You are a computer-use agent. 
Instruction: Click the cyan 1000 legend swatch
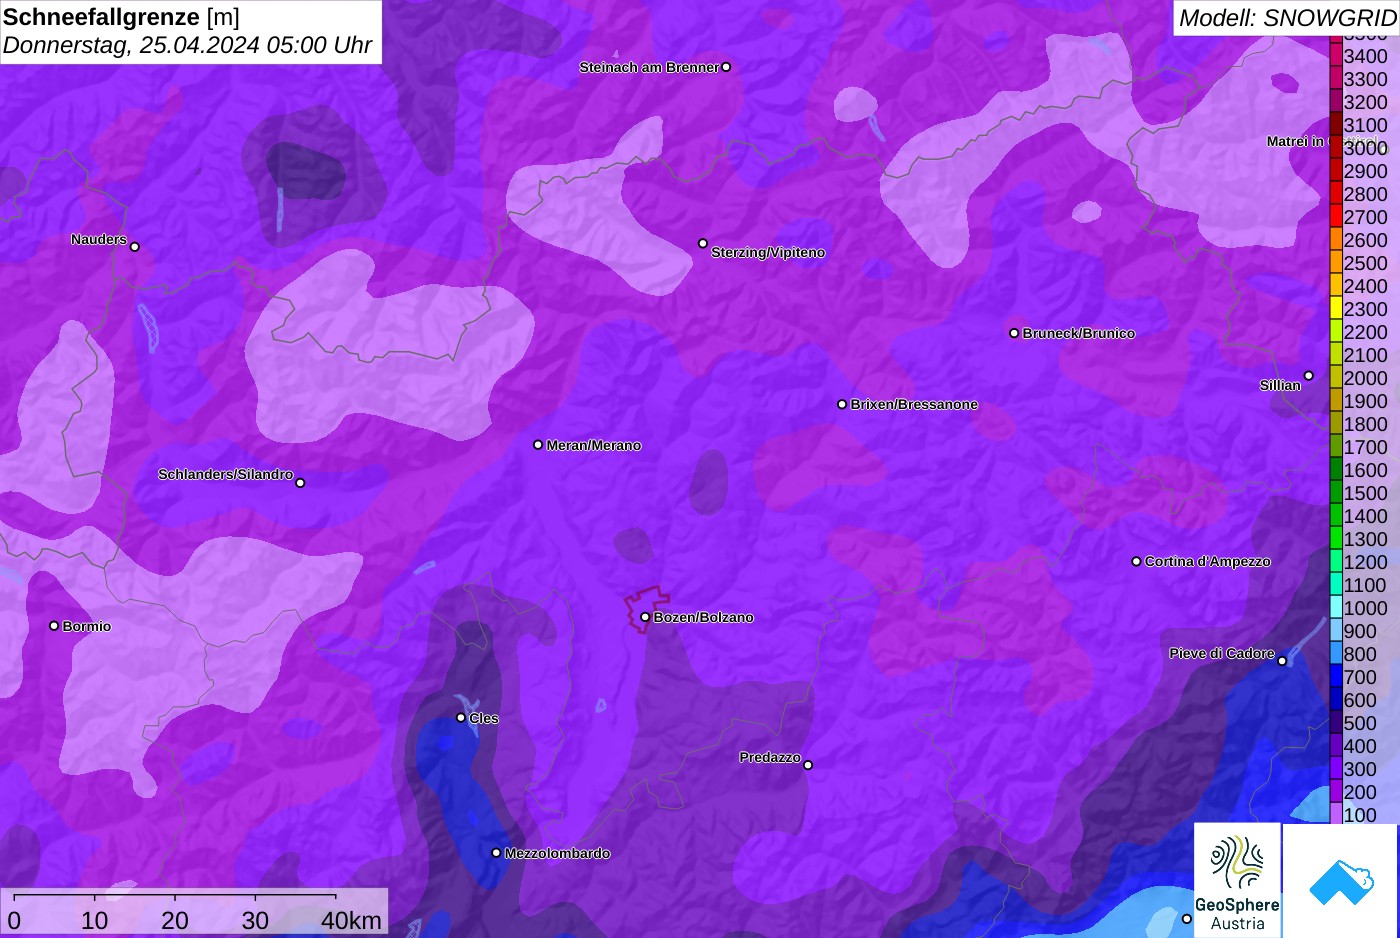[1335, 607]
